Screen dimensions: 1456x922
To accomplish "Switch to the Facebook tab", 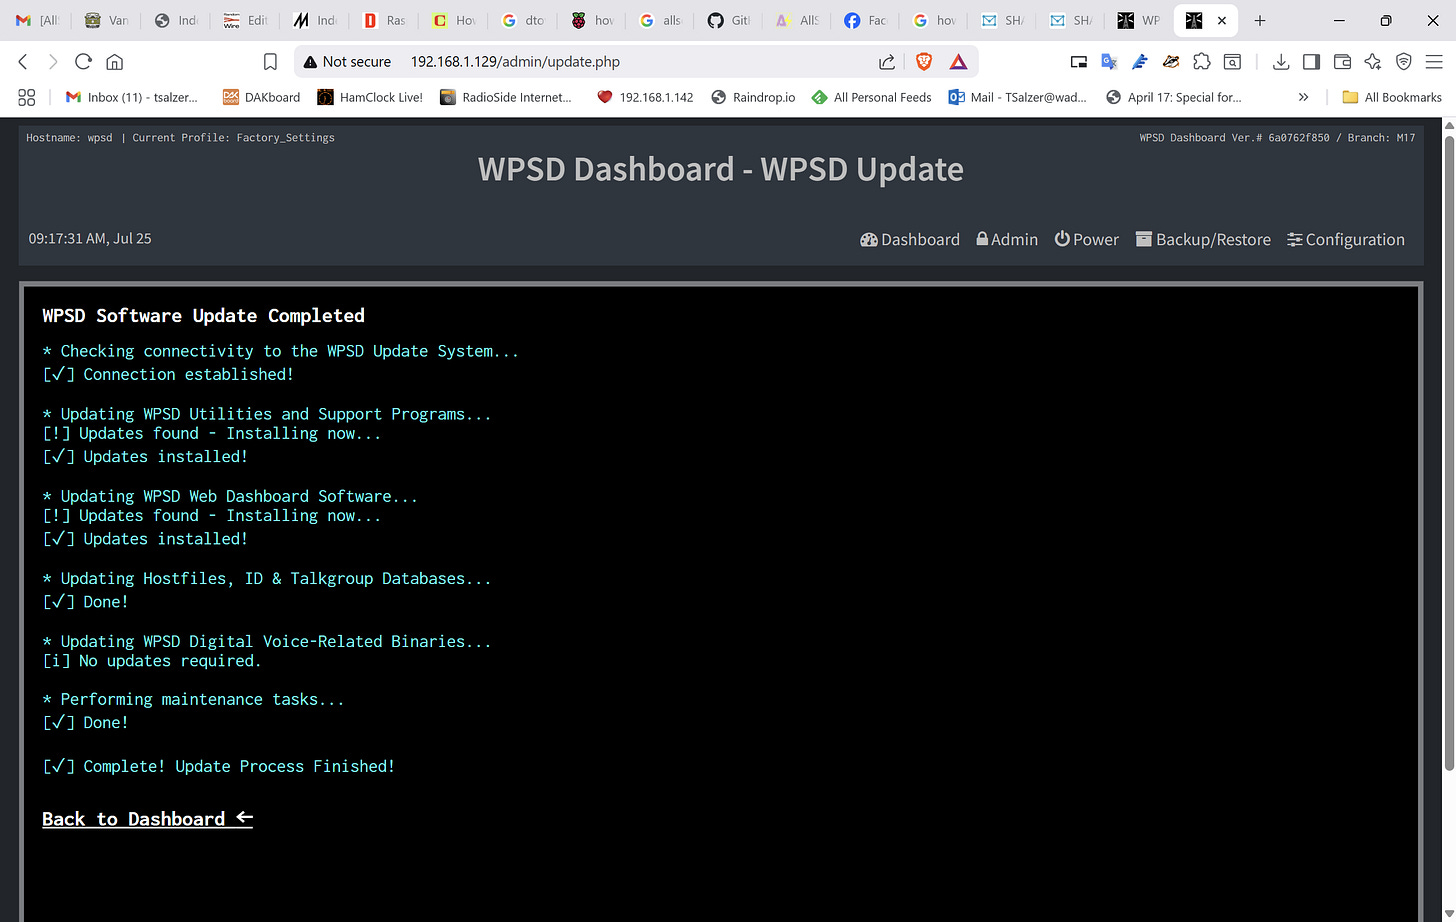I will pyautogui.click(x=864, y=20).
